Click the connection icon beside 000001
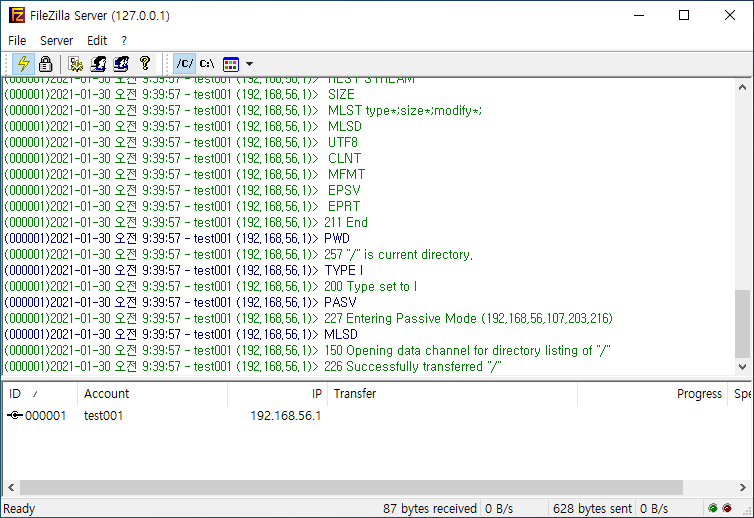754x518 pixels. [x=15, y=415]
